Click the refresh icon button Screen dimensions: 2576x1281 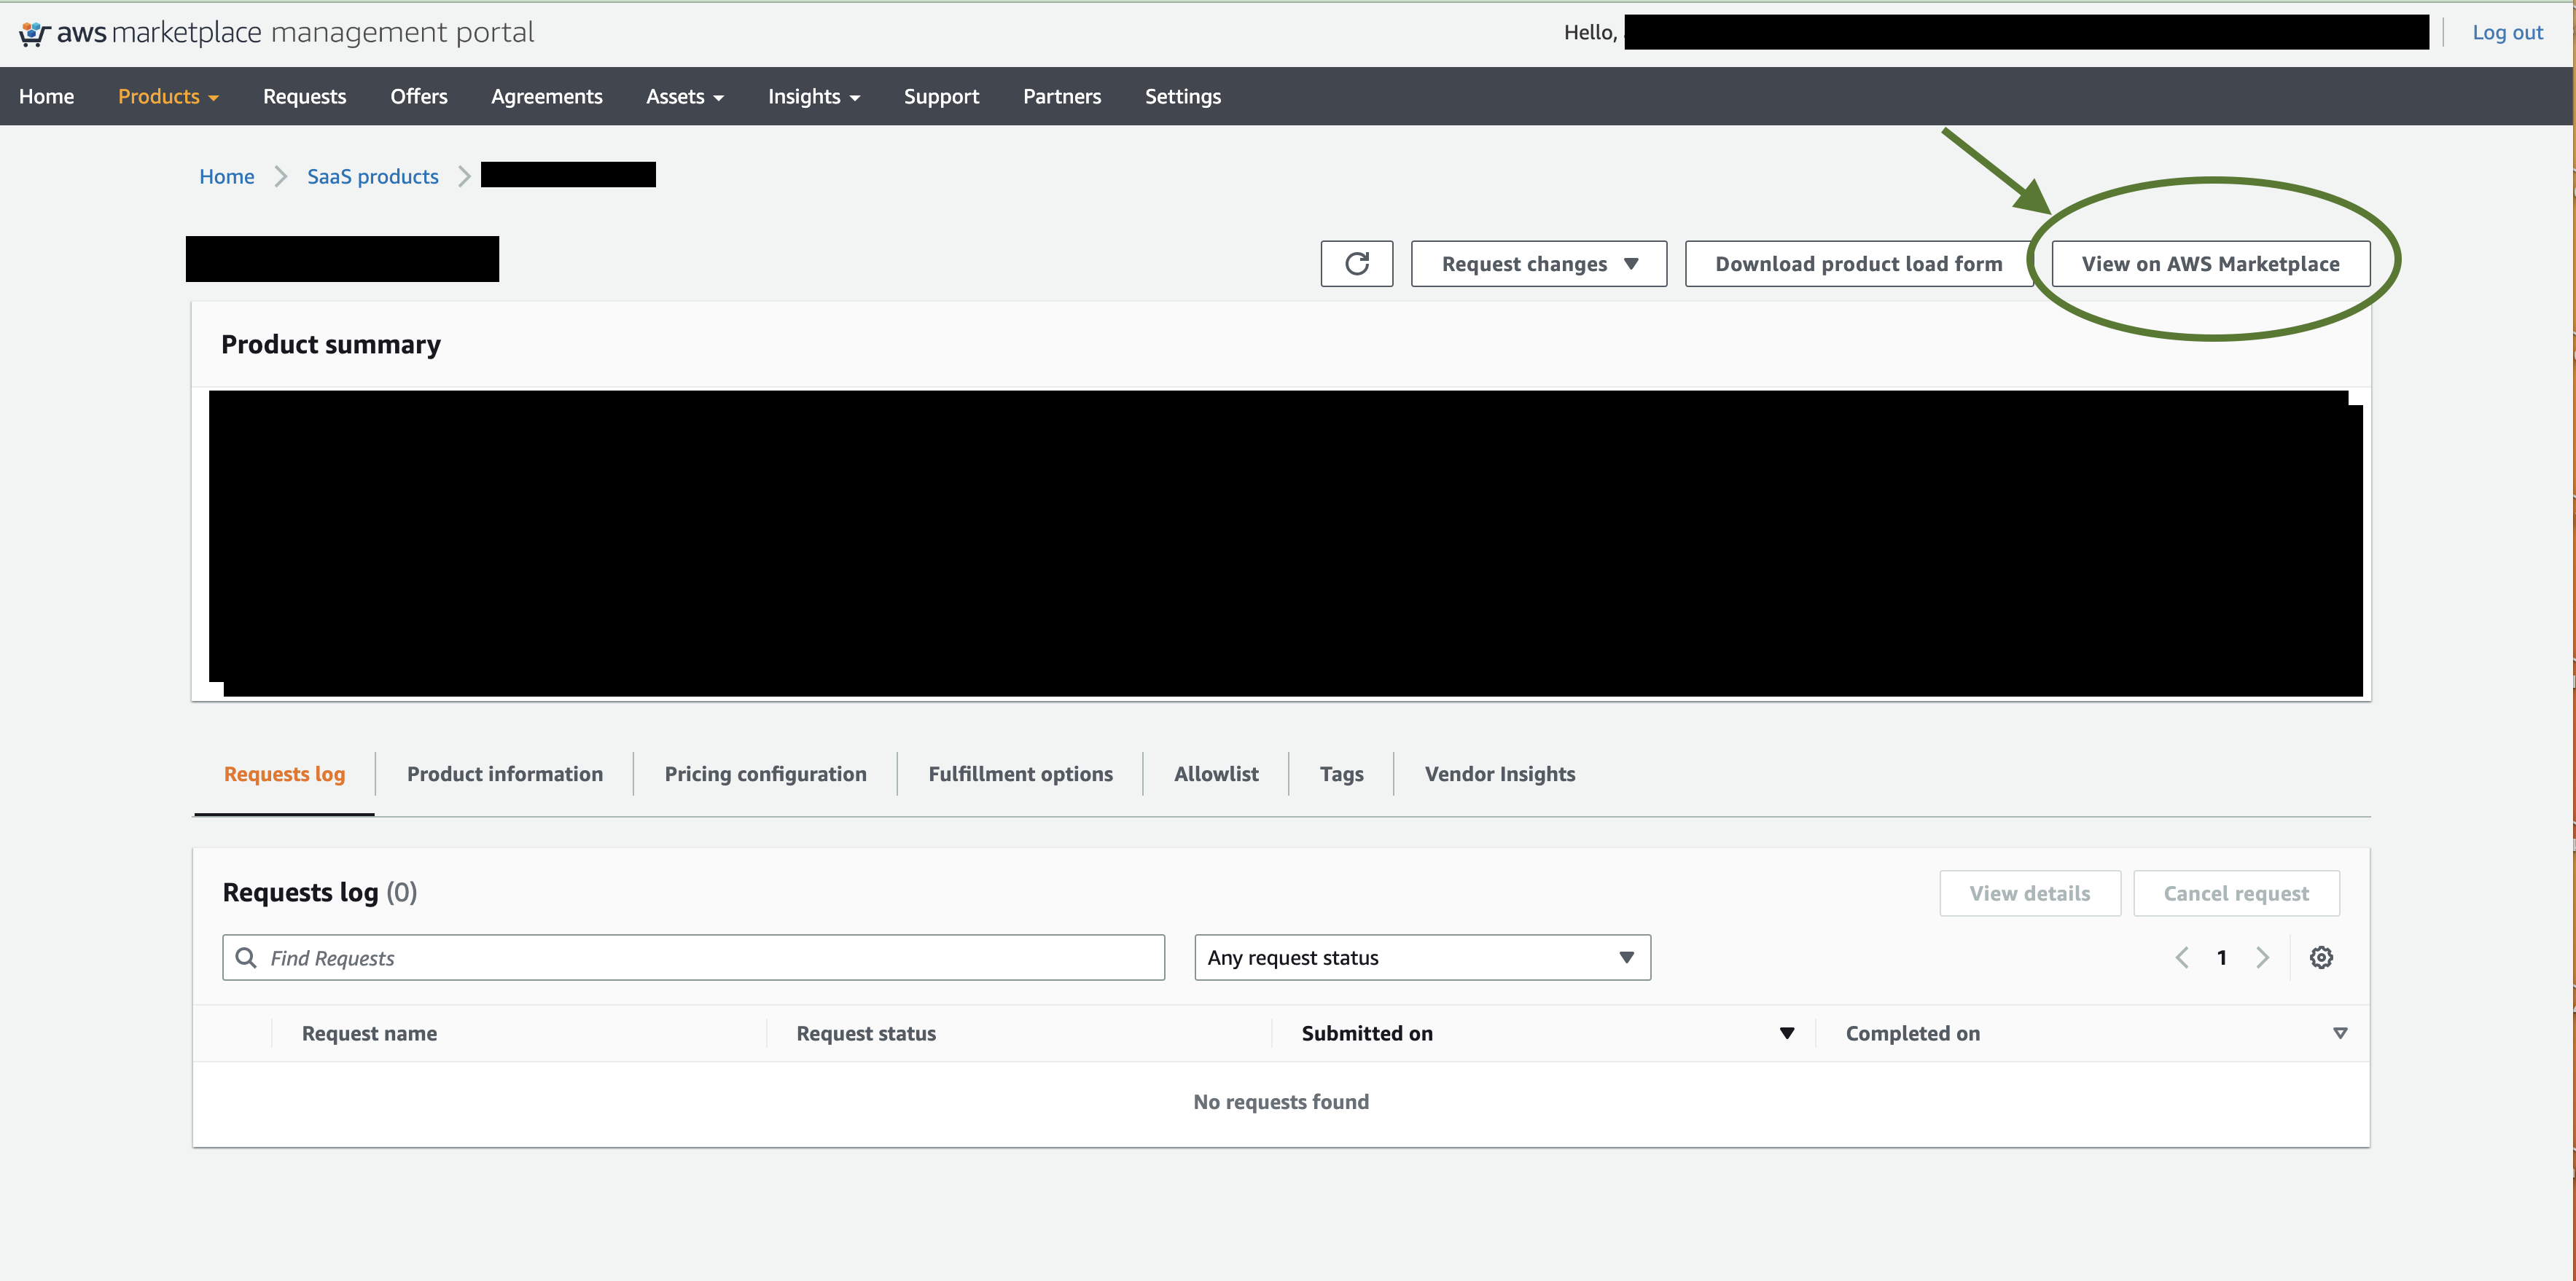(x=1356, y=264)
